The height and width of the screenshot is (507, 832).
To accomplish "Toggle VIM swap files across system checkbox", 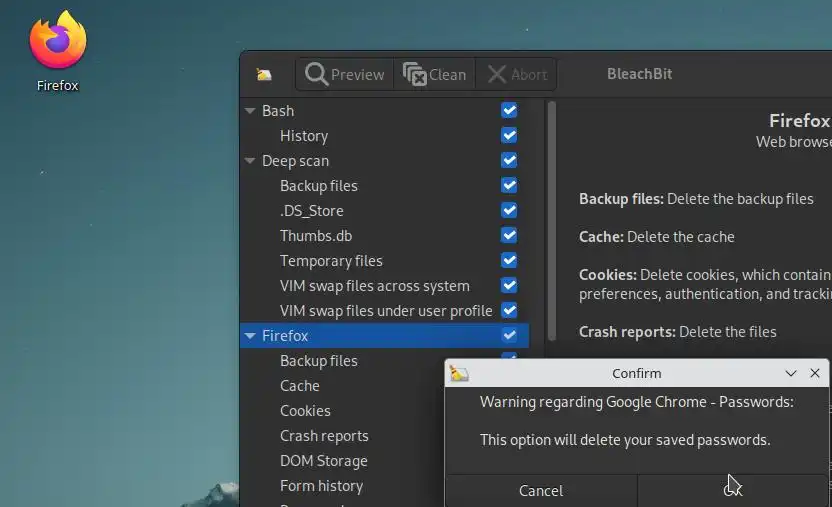I will [x=509, y=285].
